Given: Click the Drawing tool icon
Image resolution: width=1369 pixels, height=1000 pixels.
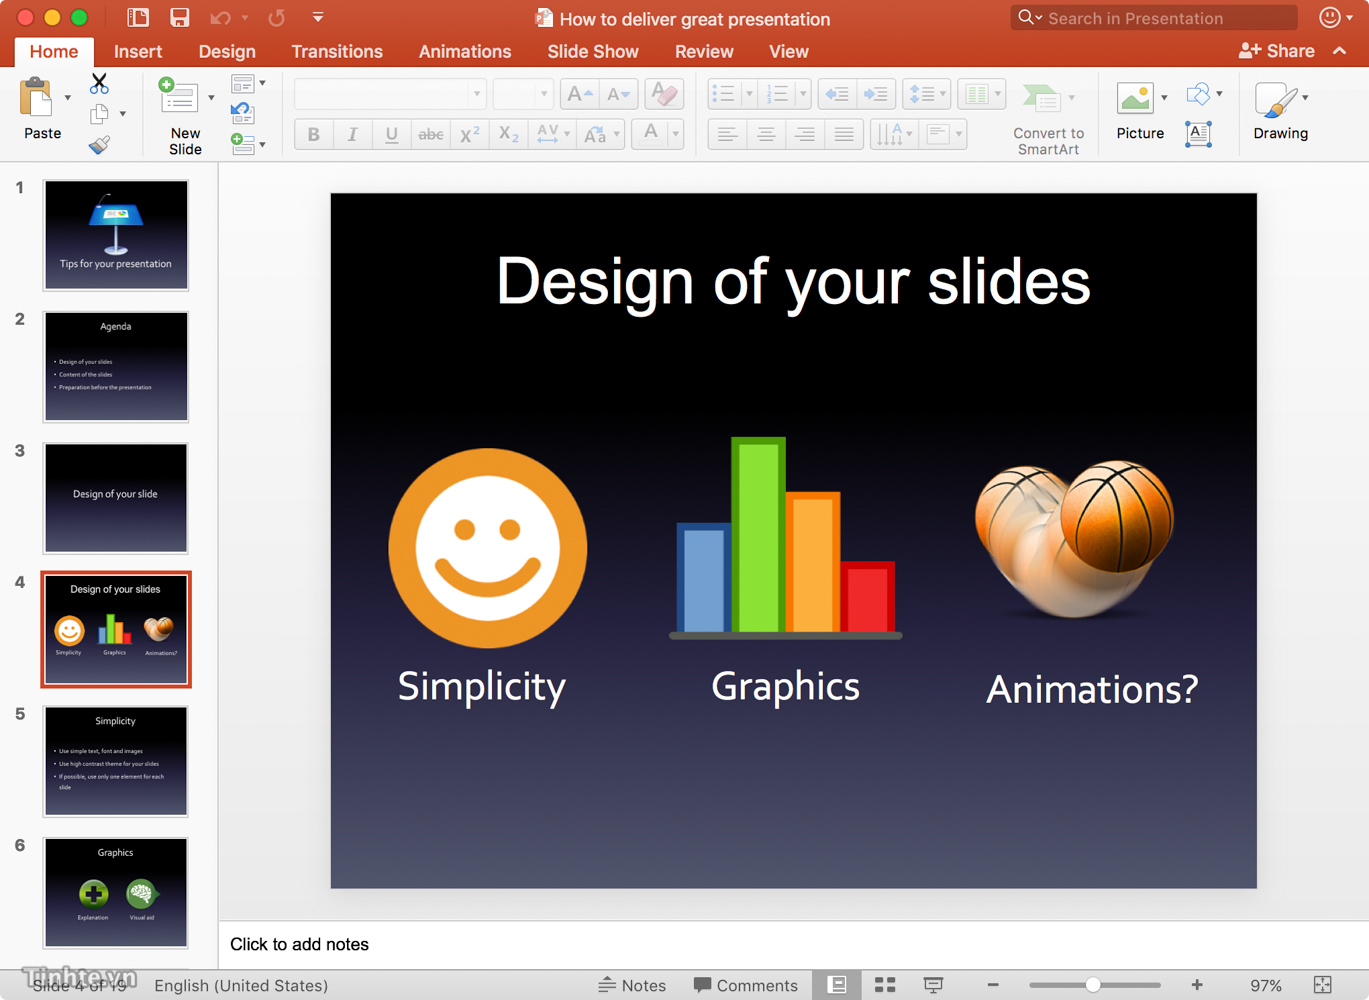Looking at the screenshot, I should 1275,100.
